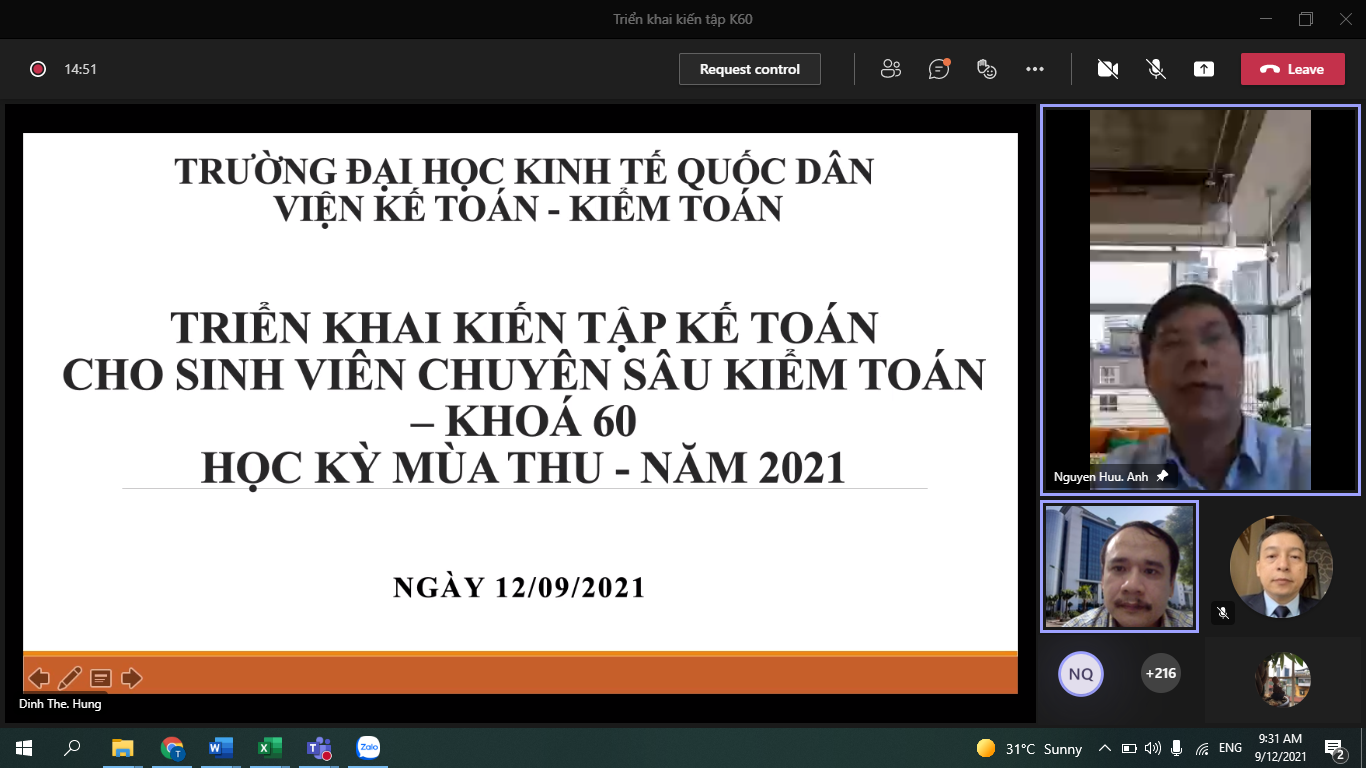Click the meeting timer 14:51
Image resolution: width=1366 pixels, height=768 pixels.
[80, 69]
